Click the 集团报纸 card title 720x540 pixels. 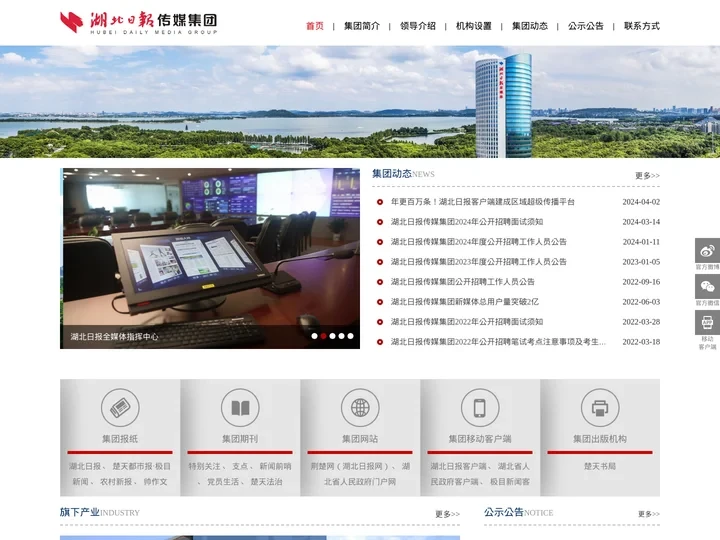[120, 439]
